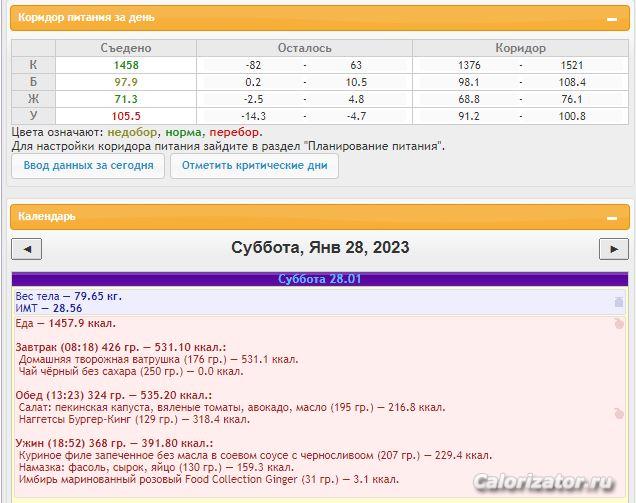Click the Вес тела 79.65 кг line

[68, 296]
